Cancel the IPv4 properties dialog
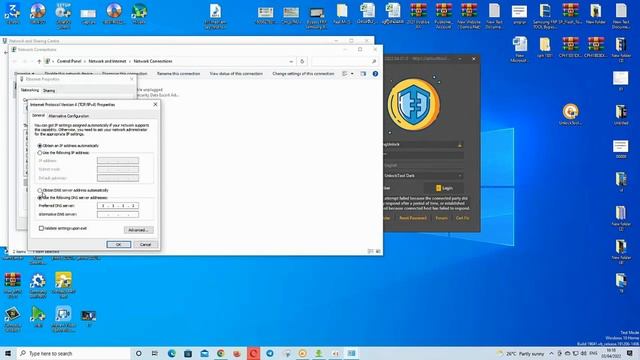Image resolution: width=640 pixels, height=360 pixels. pyautogui.click(x=146, y=244)
